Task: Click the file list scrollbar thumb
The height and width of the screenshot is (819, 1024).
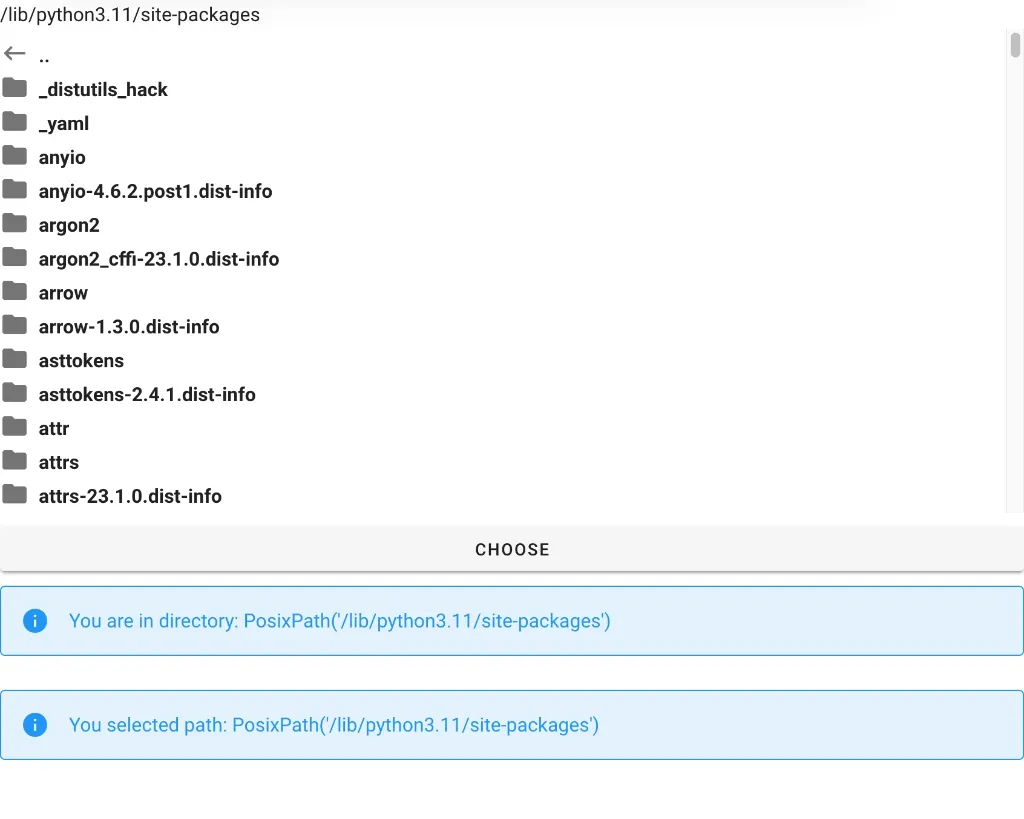Action: (1015, 45)
